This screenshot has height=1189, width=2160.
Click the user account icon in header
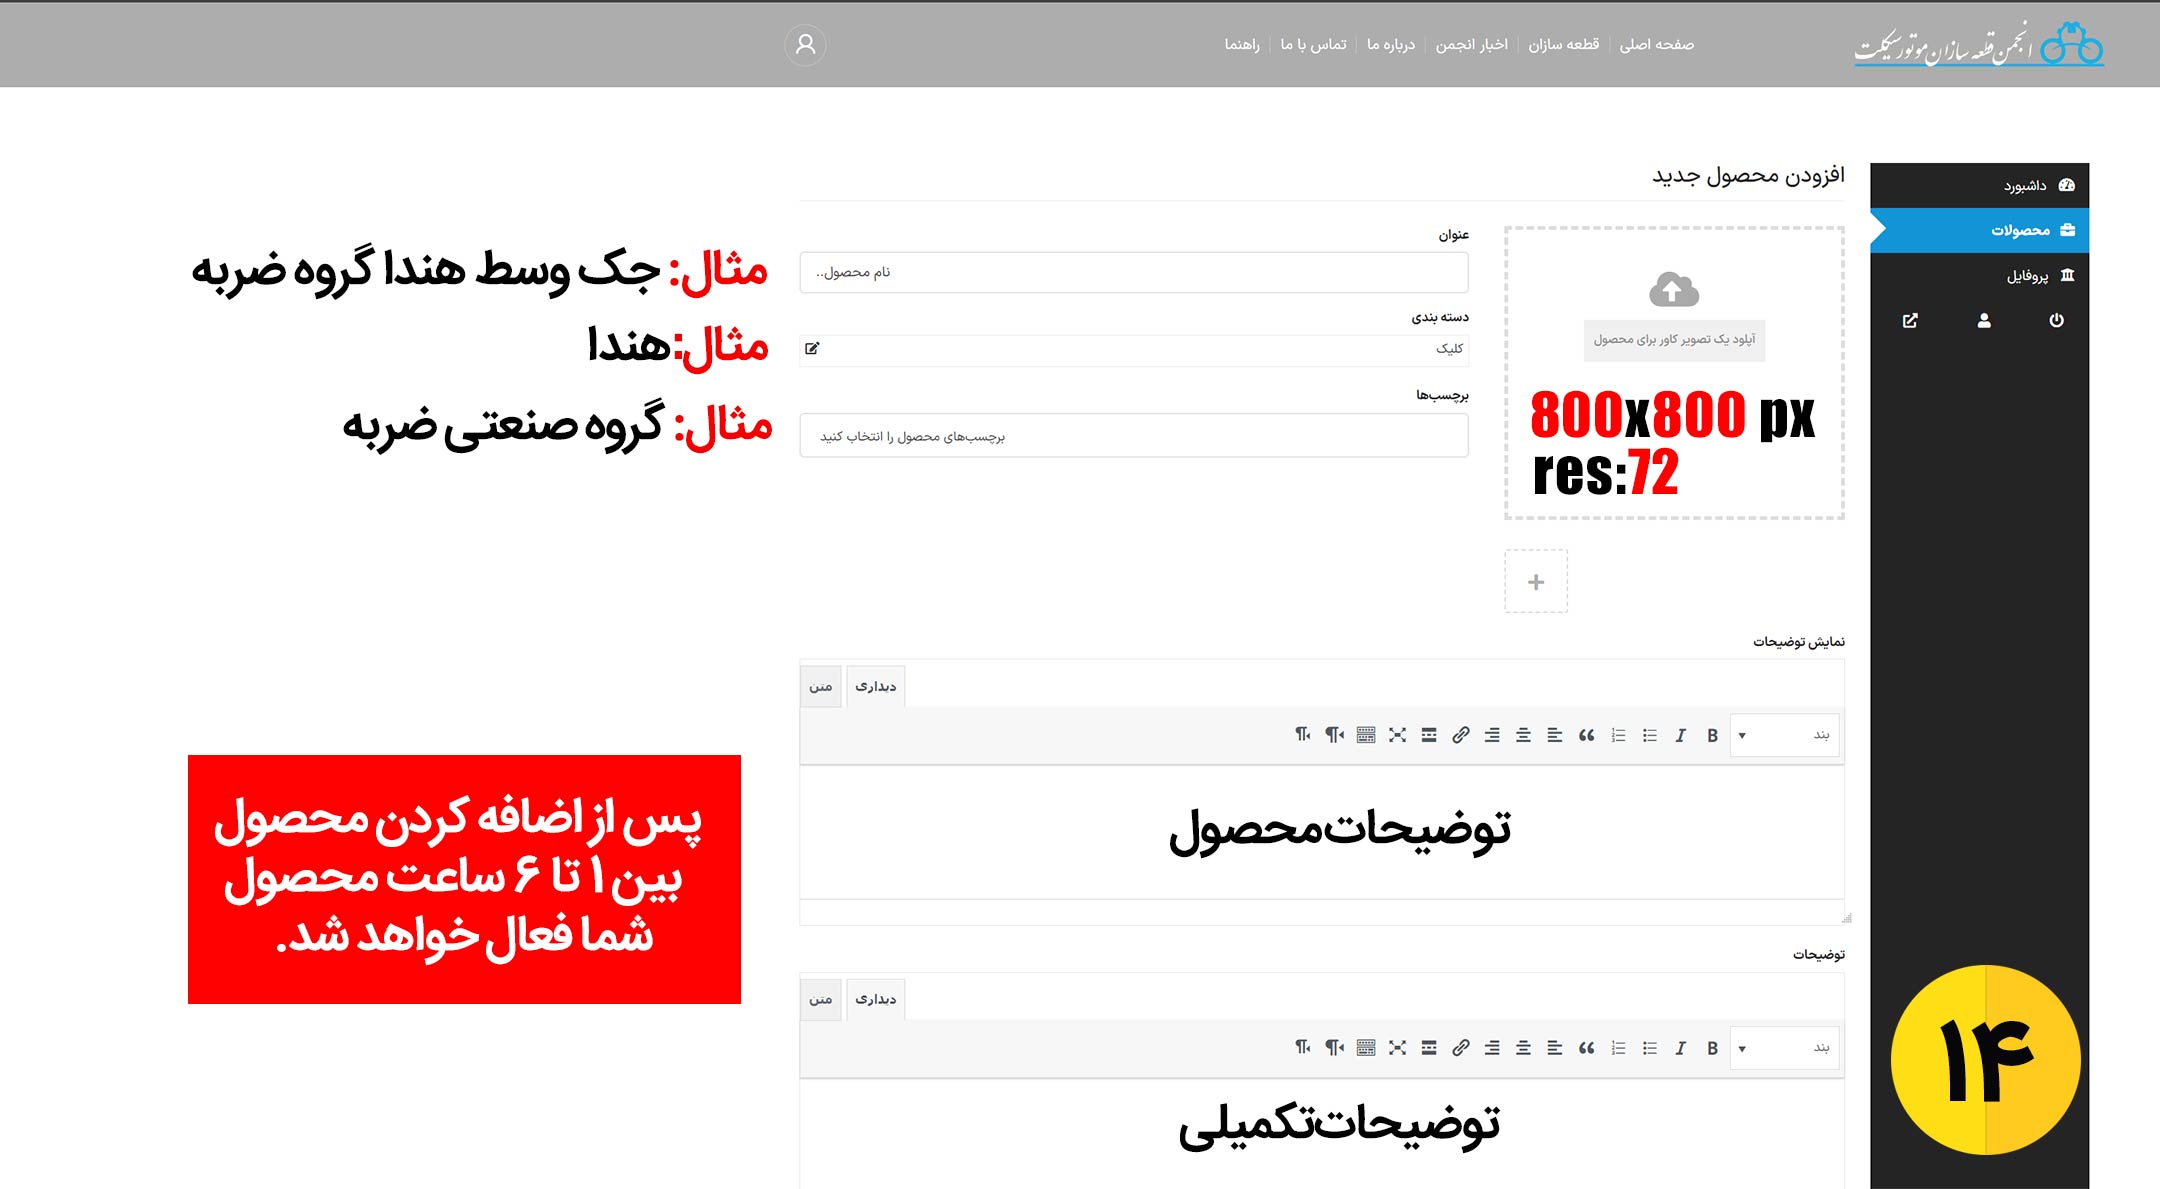click(x=805, y=45)
